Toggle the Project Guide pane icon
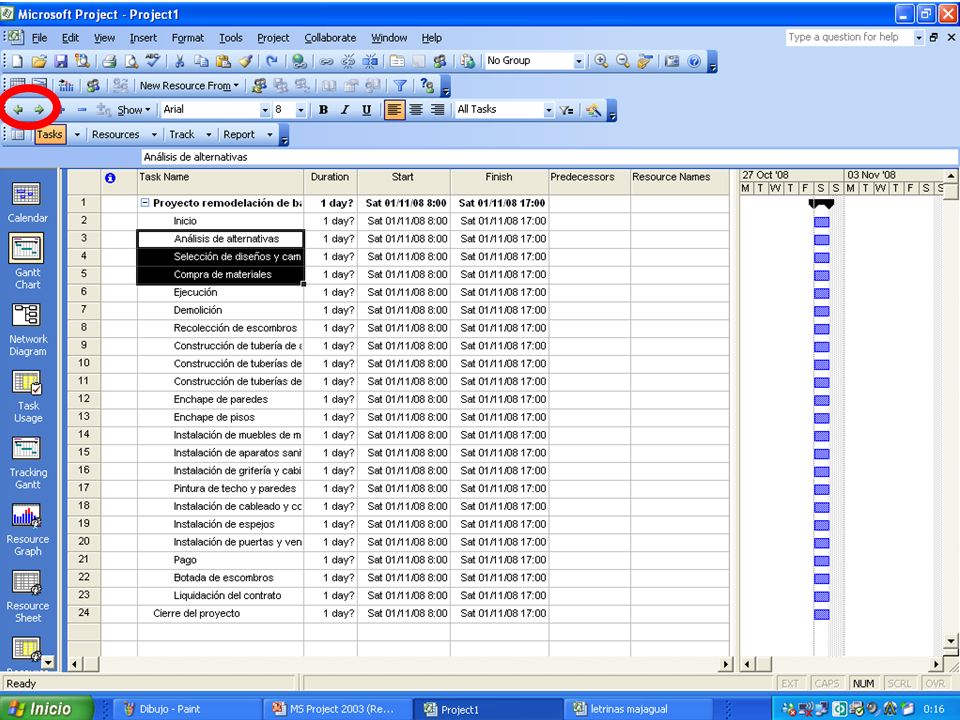Viewport: 960px width, 720px height. pos(18,135)
